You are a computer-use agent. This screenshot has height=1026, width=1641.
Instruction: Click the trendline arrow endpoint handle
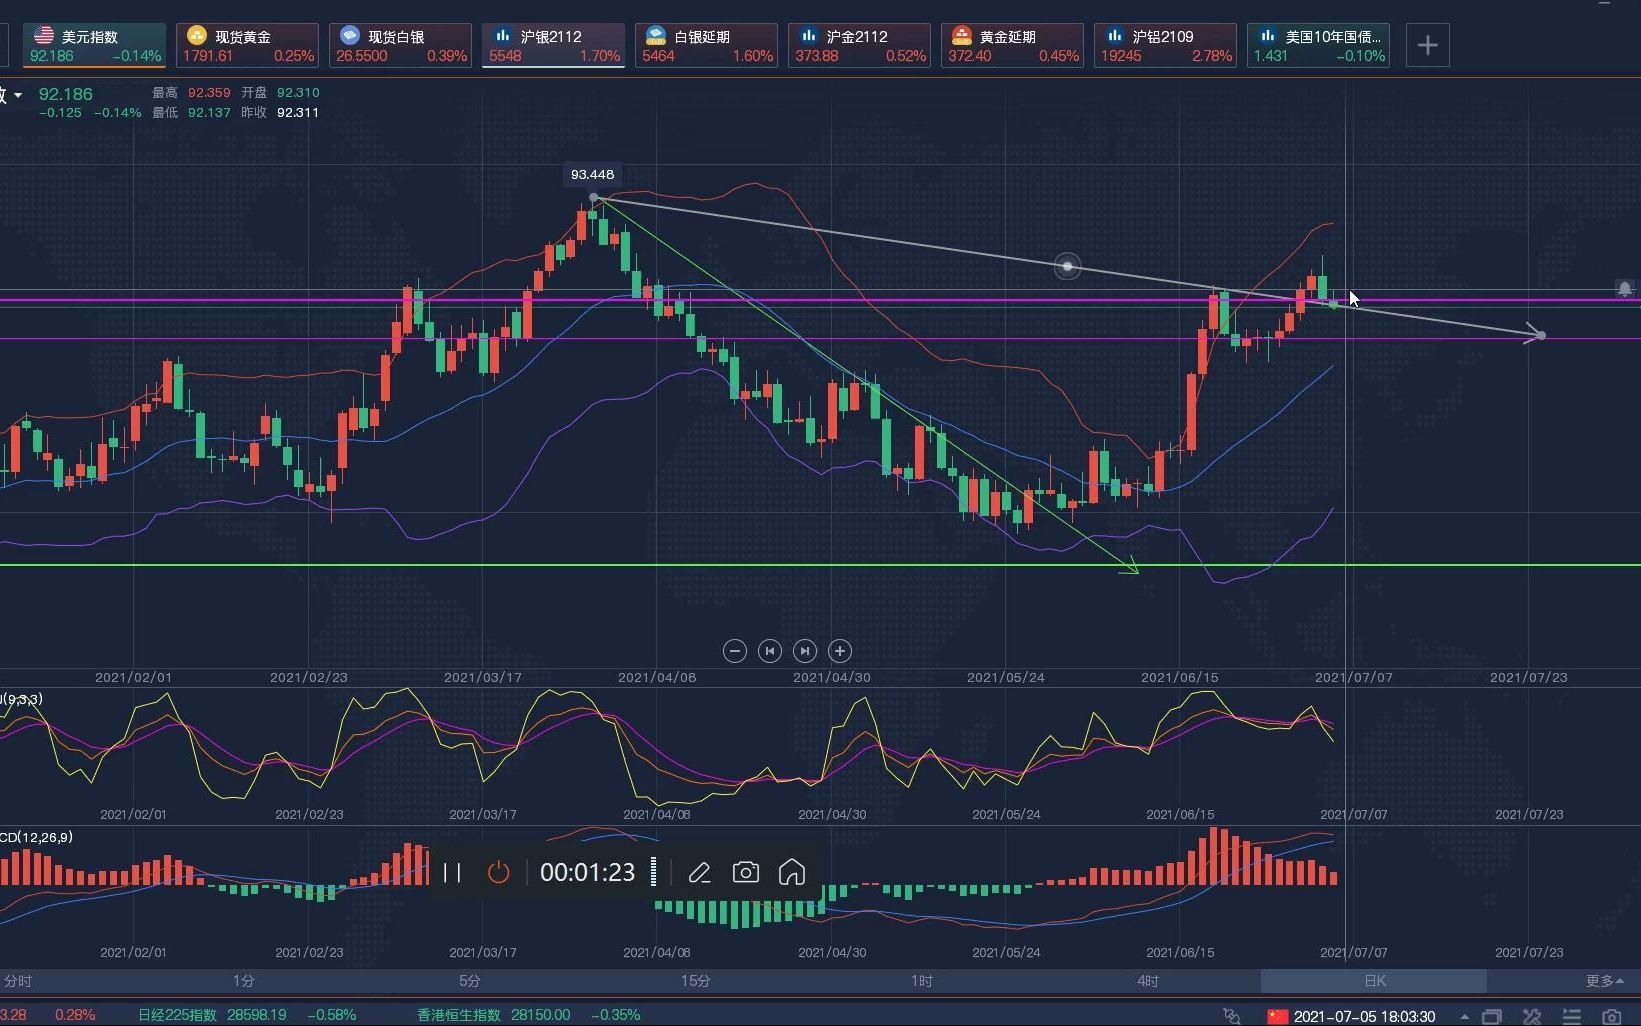pyautogui.click(x=1541, y=335)
